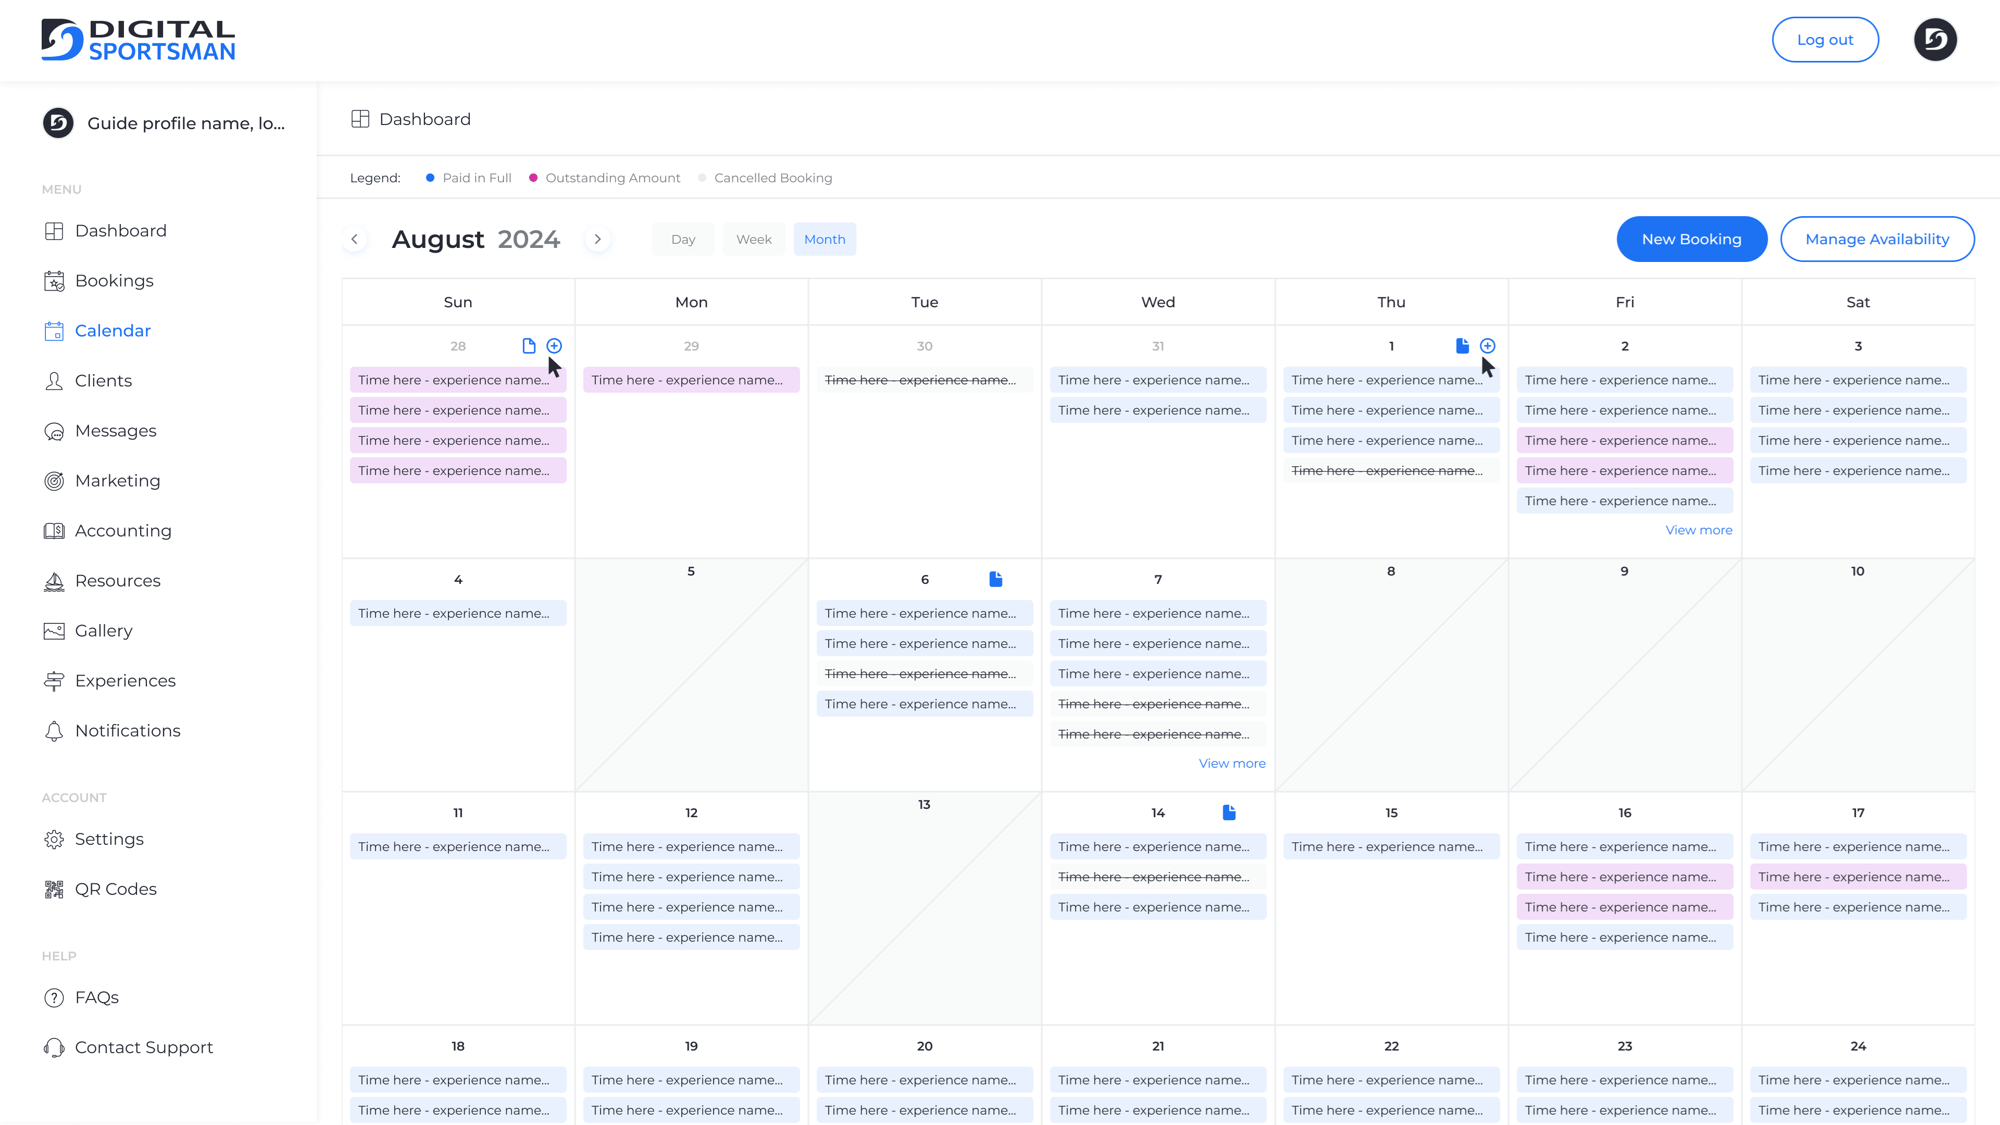
Task: Click the New Booking button
Action: pos(1692,239)
